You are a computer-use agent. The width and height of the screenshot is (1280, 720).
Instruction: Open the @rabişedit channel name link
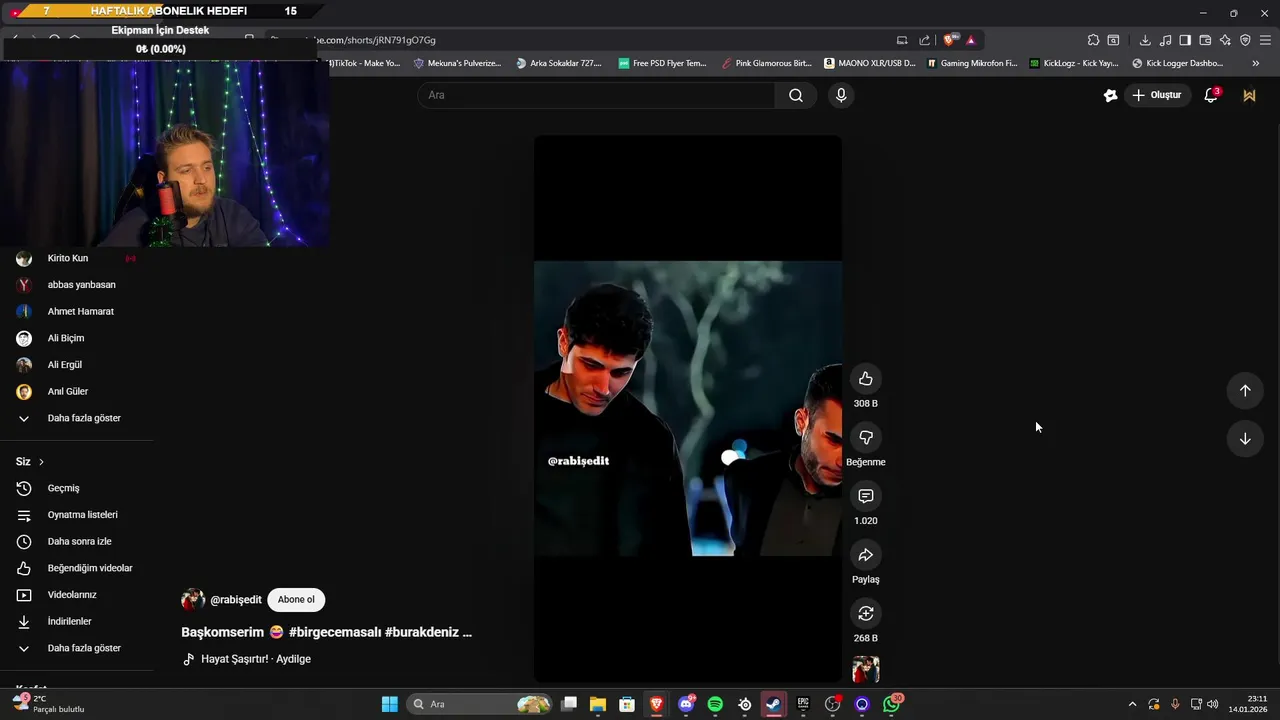tap(236, 600)
